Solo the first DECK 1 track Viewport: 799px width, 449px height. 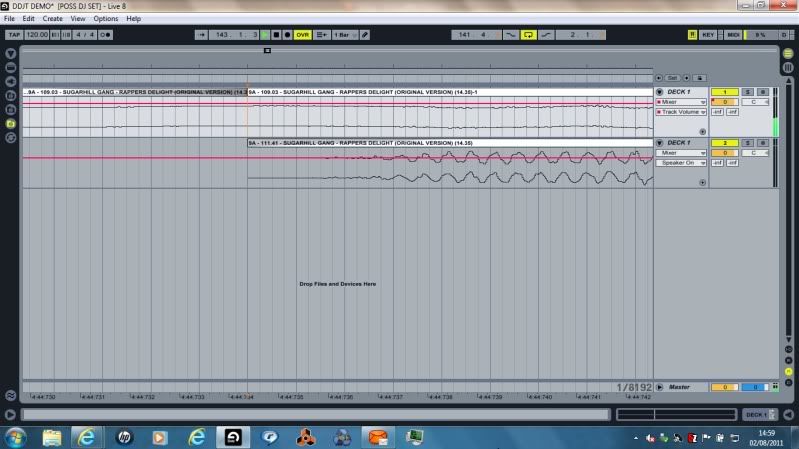747,92
